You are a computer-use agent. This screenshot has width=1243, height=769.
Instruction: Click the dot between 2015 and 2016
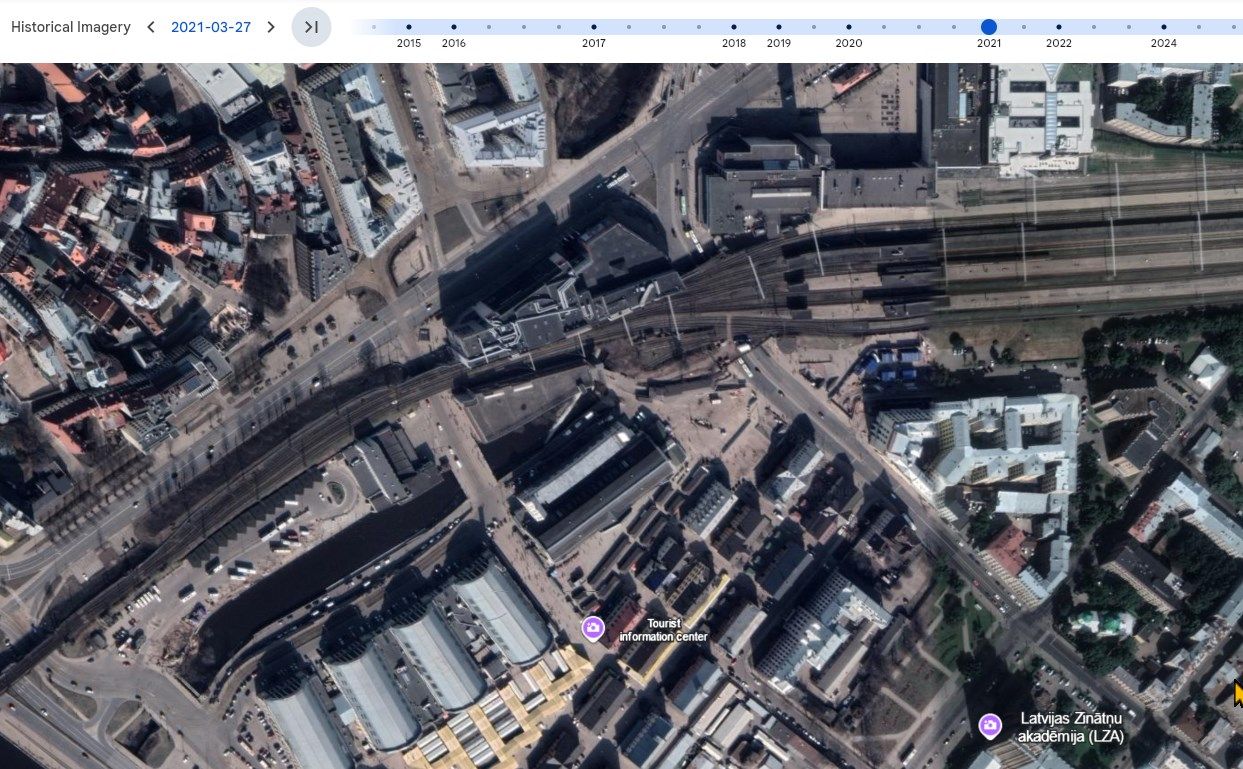431,27
